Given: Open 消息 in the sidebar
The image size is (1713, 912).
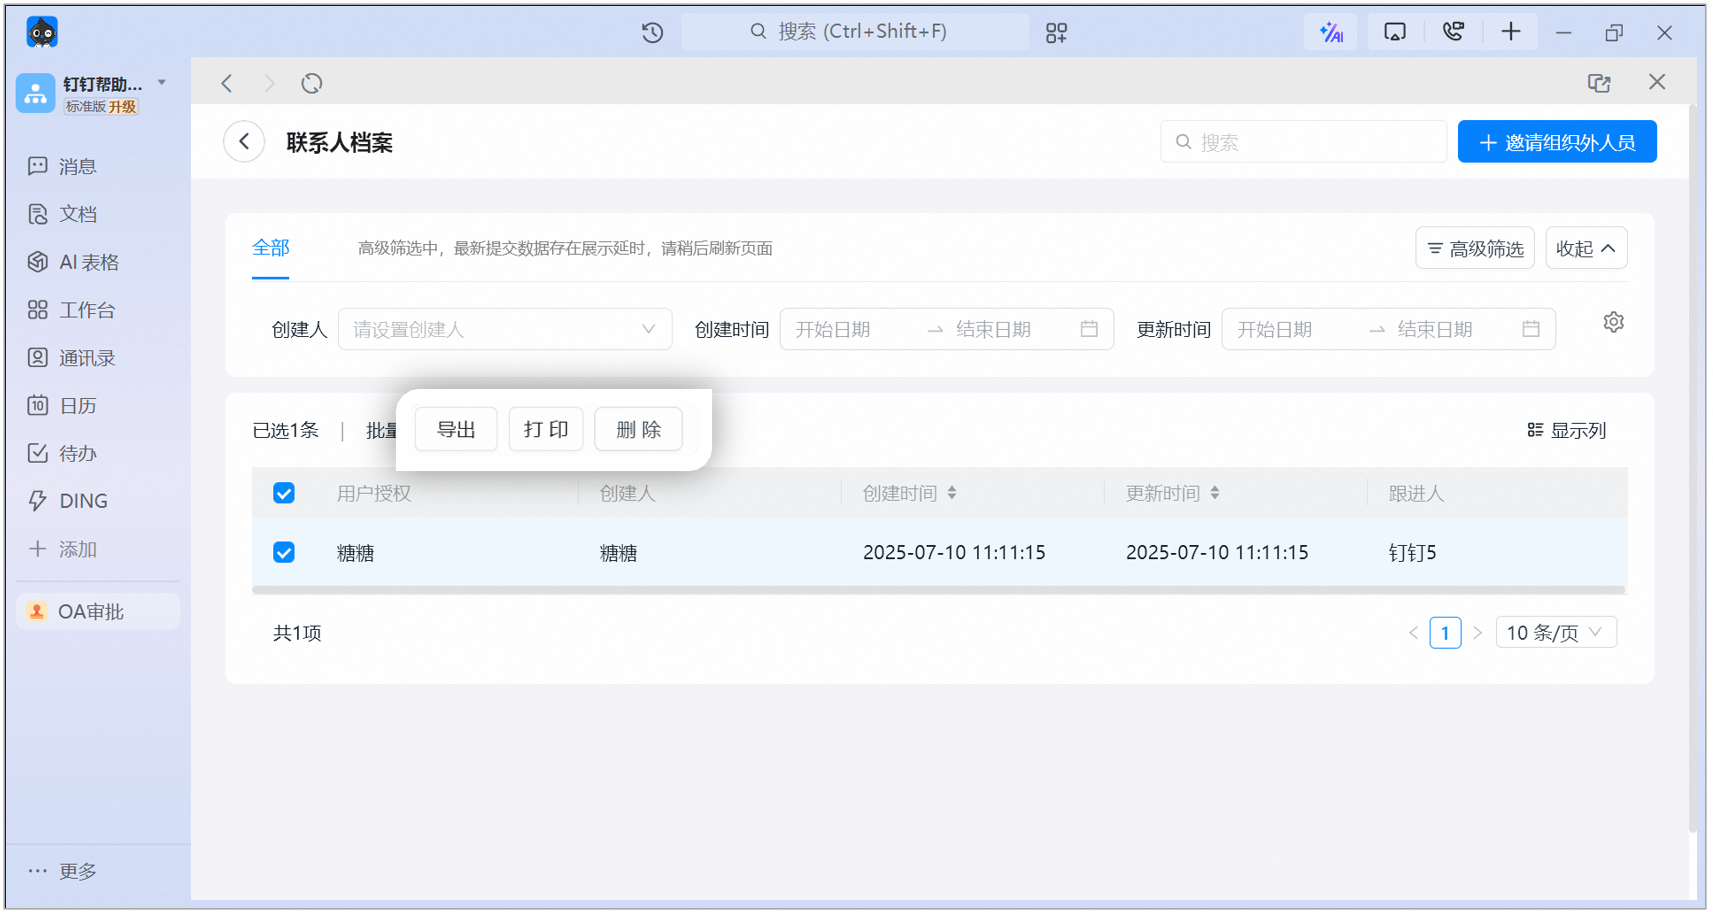Looking at the screenshot, I should pyautogui.click(x=62, y=166).
